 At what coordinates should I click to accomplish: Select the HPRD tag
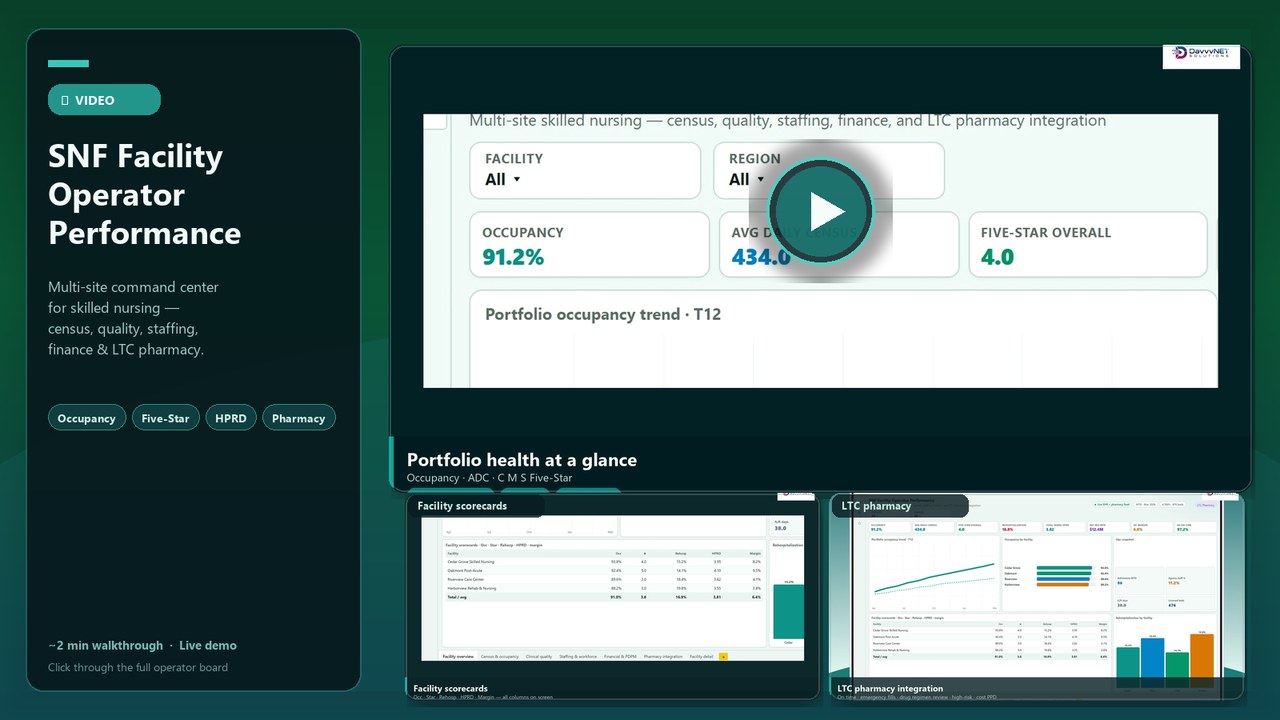pyautogui.click(x=231, y=418)
